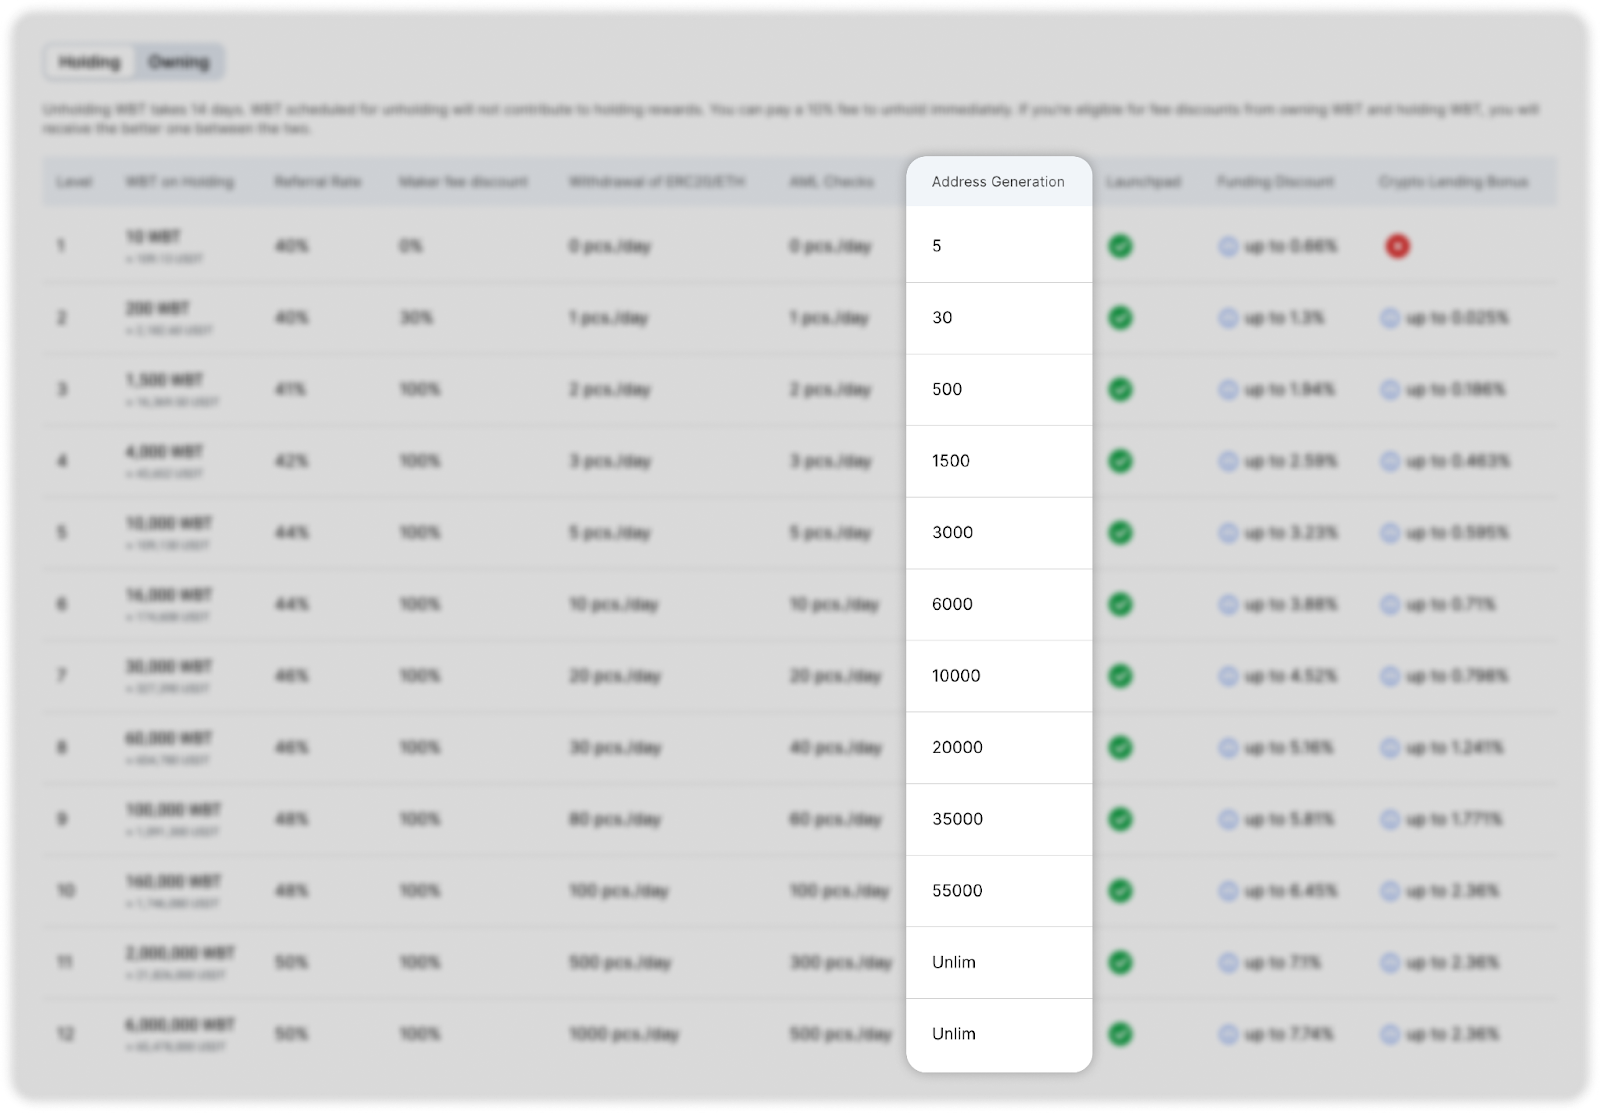Click the Crypto Lending Bonus column header

1453,182
